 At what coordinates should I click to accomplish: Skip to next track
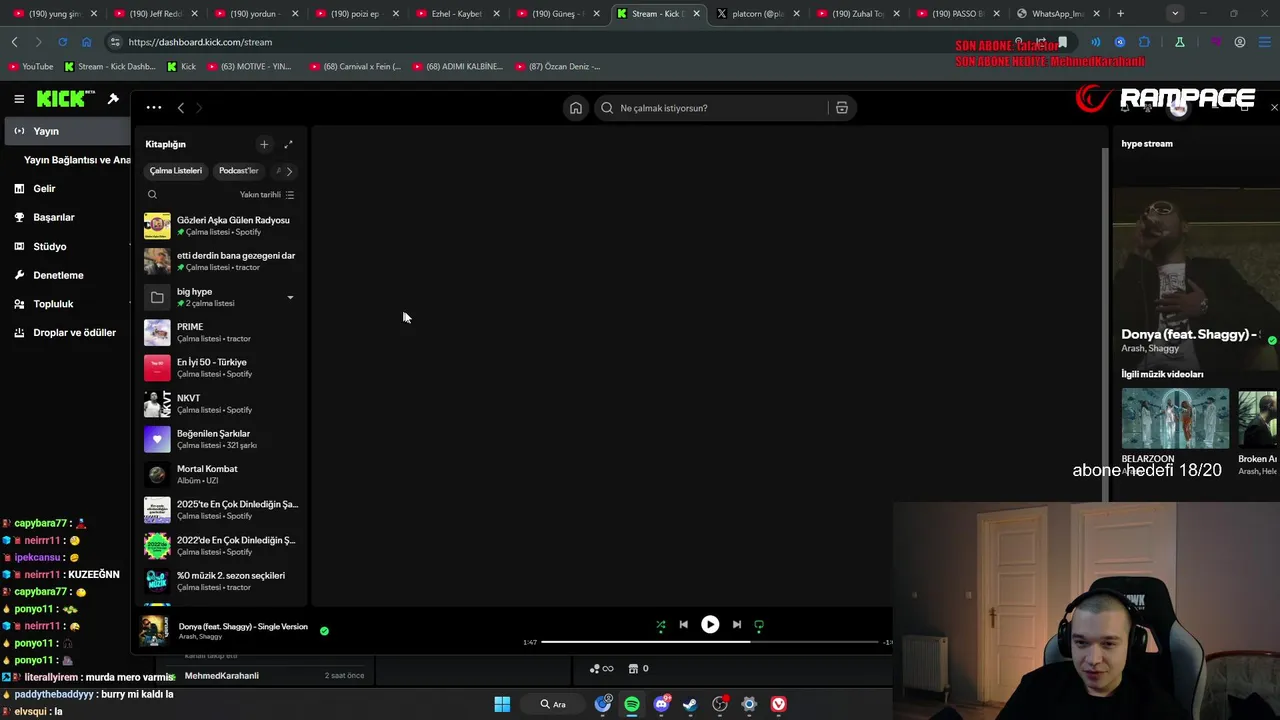[737, 624]
